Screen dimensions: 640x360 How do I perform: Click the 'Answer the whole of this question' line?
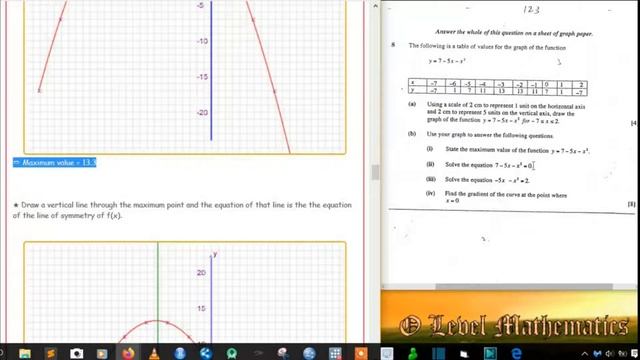tap(514, 33)
